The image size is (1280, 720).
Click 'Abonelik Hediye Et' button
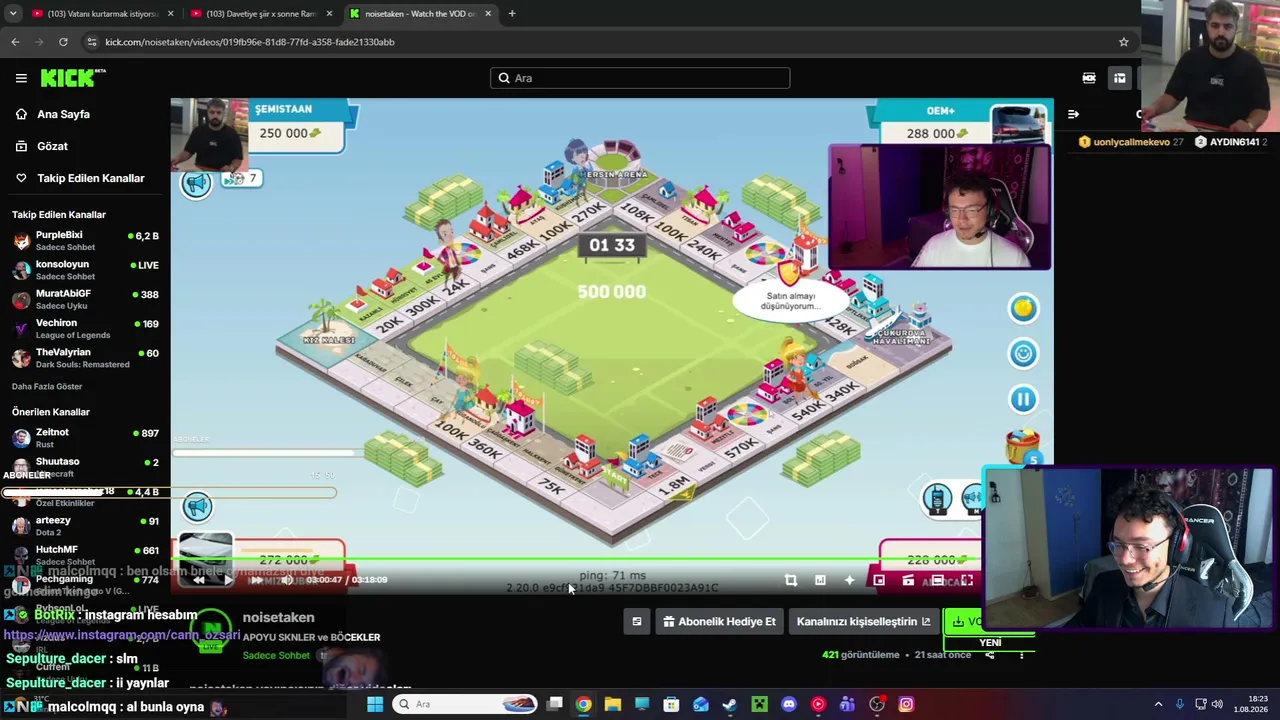719,622
